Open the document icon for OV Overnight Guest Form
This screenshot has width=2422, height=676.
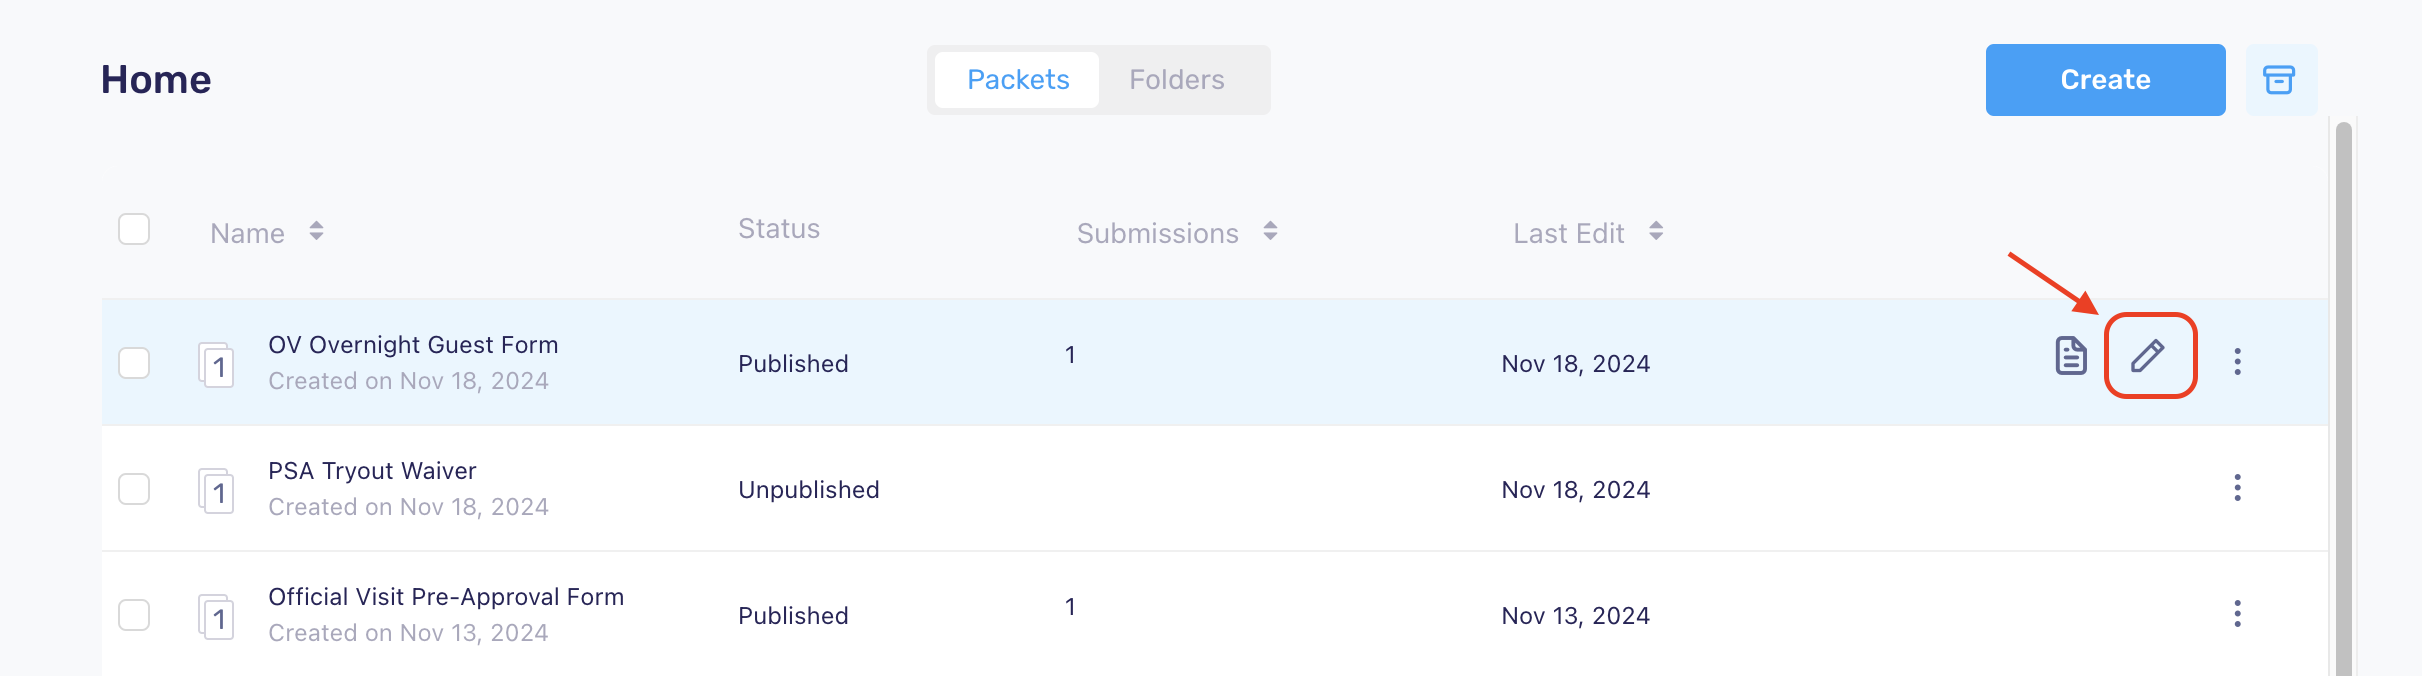tap(2071, 355)
